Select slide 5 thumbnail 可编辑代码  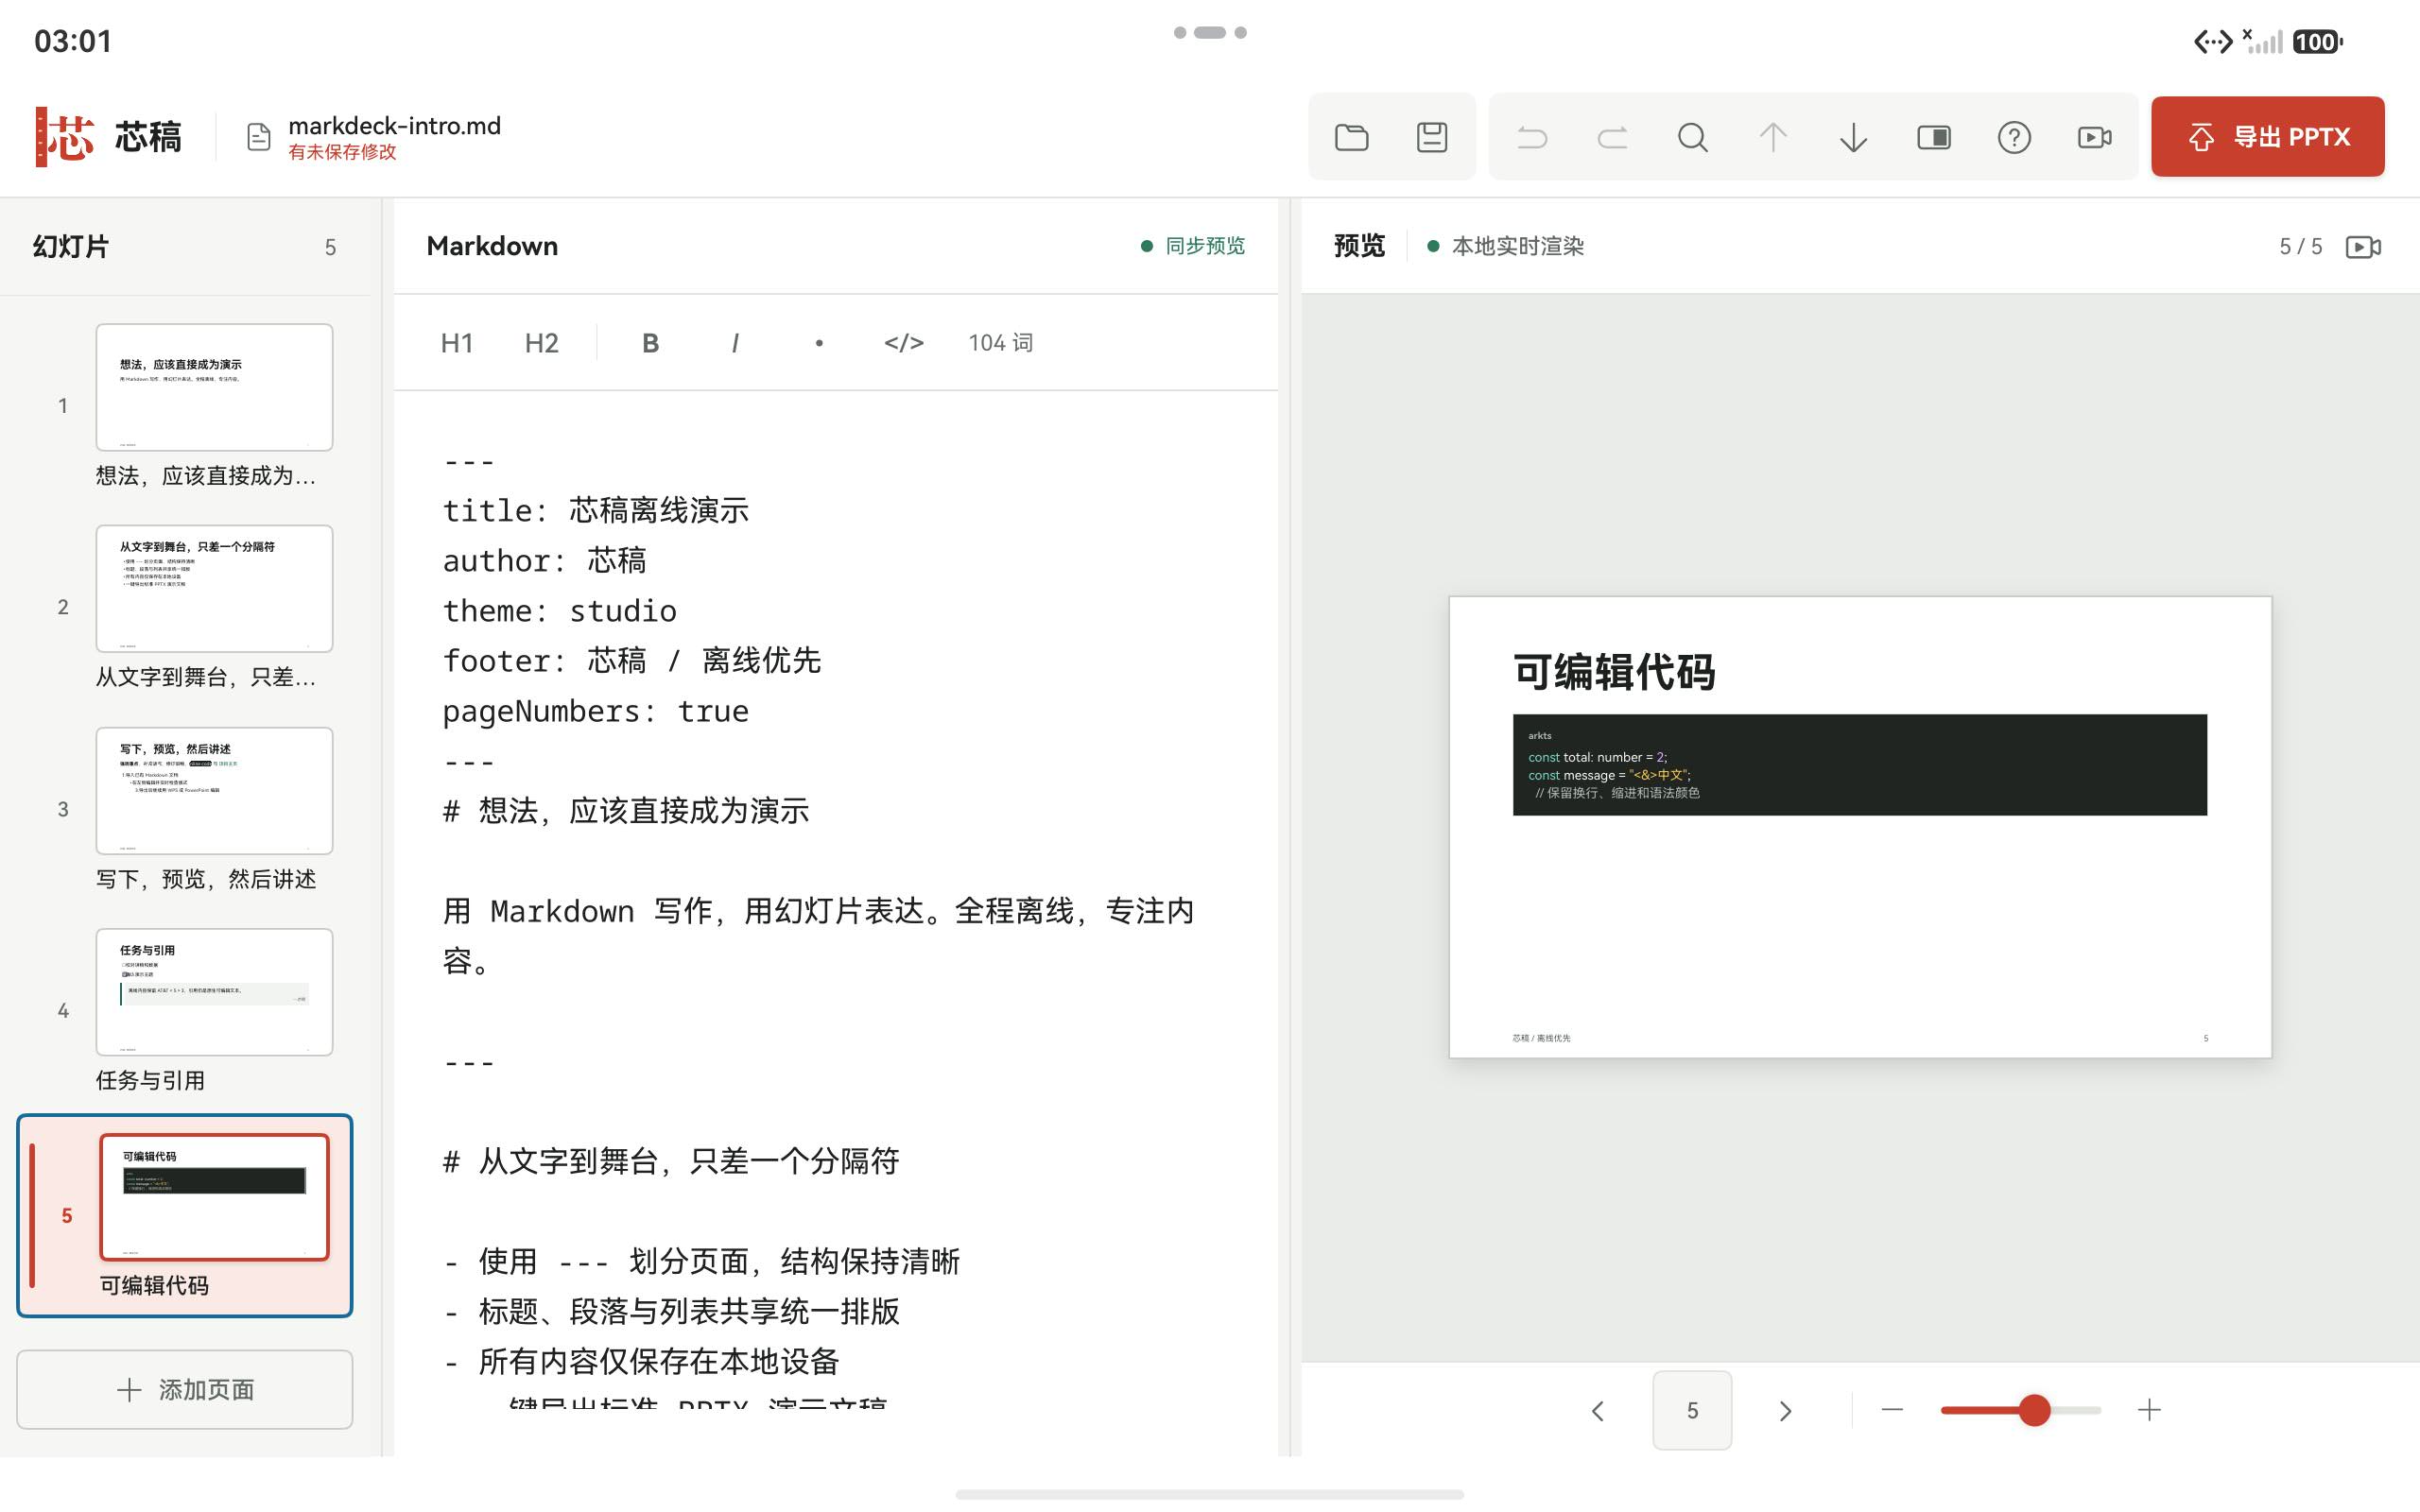click(x=214, y=1197)
